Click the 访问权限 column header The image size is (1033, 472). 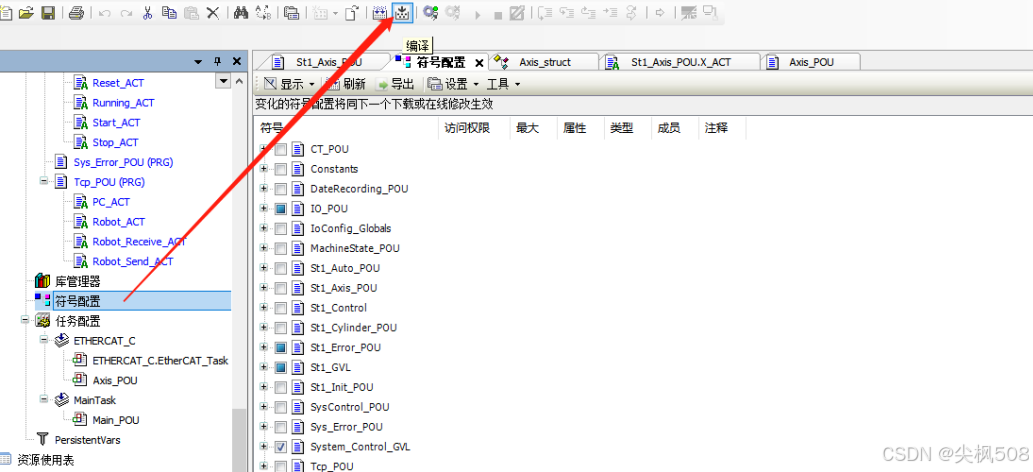tap(467, 129)
